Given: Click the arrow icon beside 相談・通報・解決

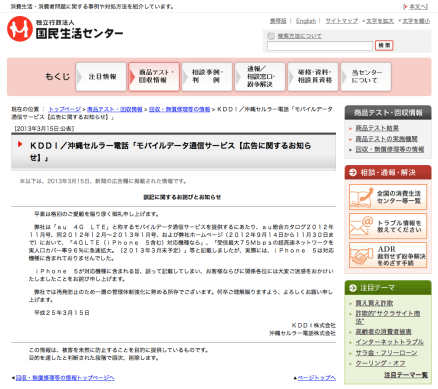Looking at the screenshot, I should tap(352, 172).
